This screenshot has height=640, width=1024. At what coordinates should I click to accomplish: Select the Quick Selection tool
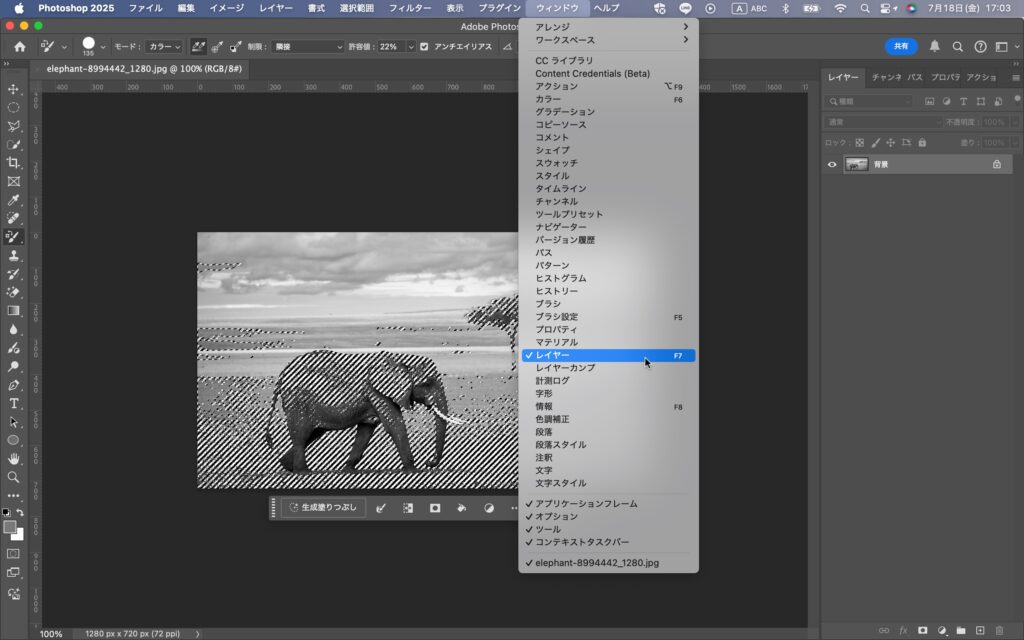(13, 144)
